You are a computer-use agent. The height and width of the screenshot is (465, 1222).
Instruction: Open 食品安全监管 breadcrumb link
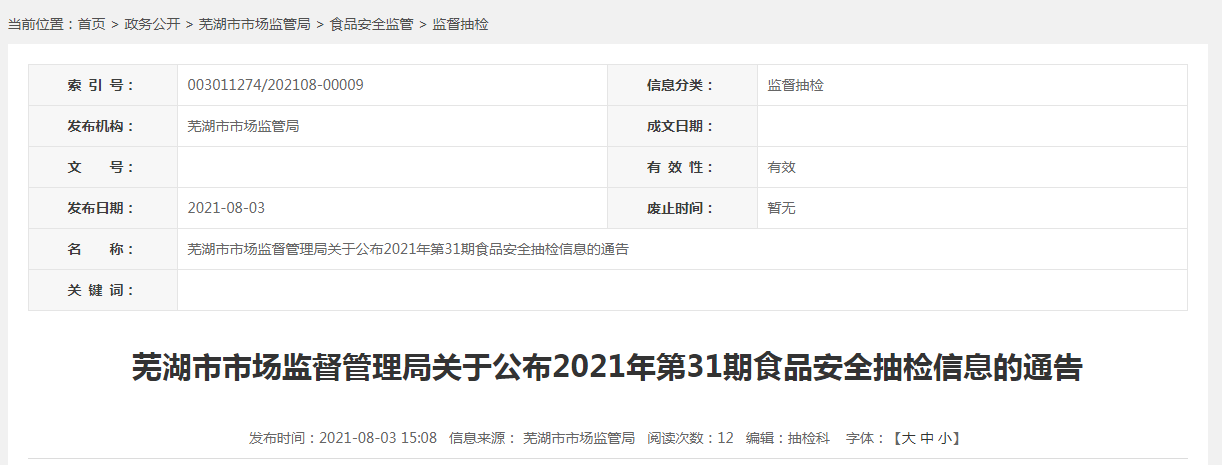tap(371, 24)
